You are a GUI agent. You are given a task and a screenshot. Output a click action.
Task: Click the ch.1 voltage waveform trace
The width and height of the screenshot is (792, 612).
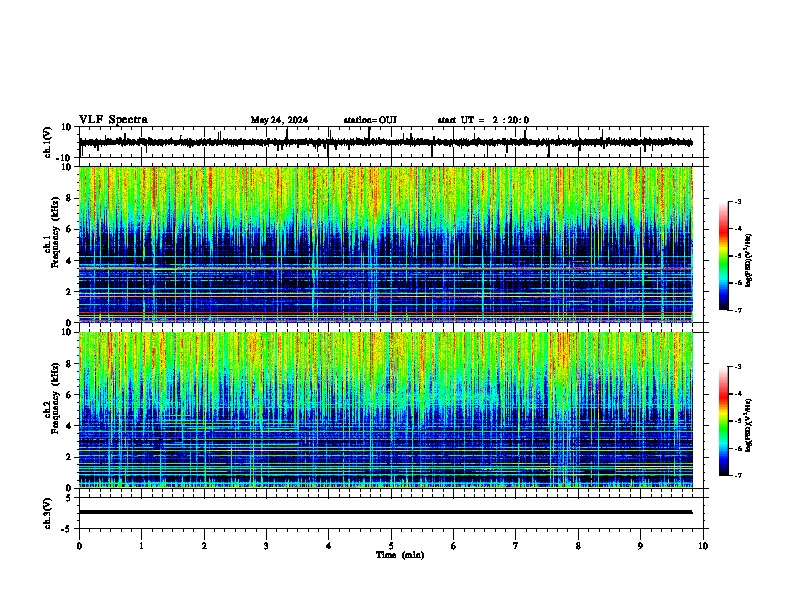point(385,142)
